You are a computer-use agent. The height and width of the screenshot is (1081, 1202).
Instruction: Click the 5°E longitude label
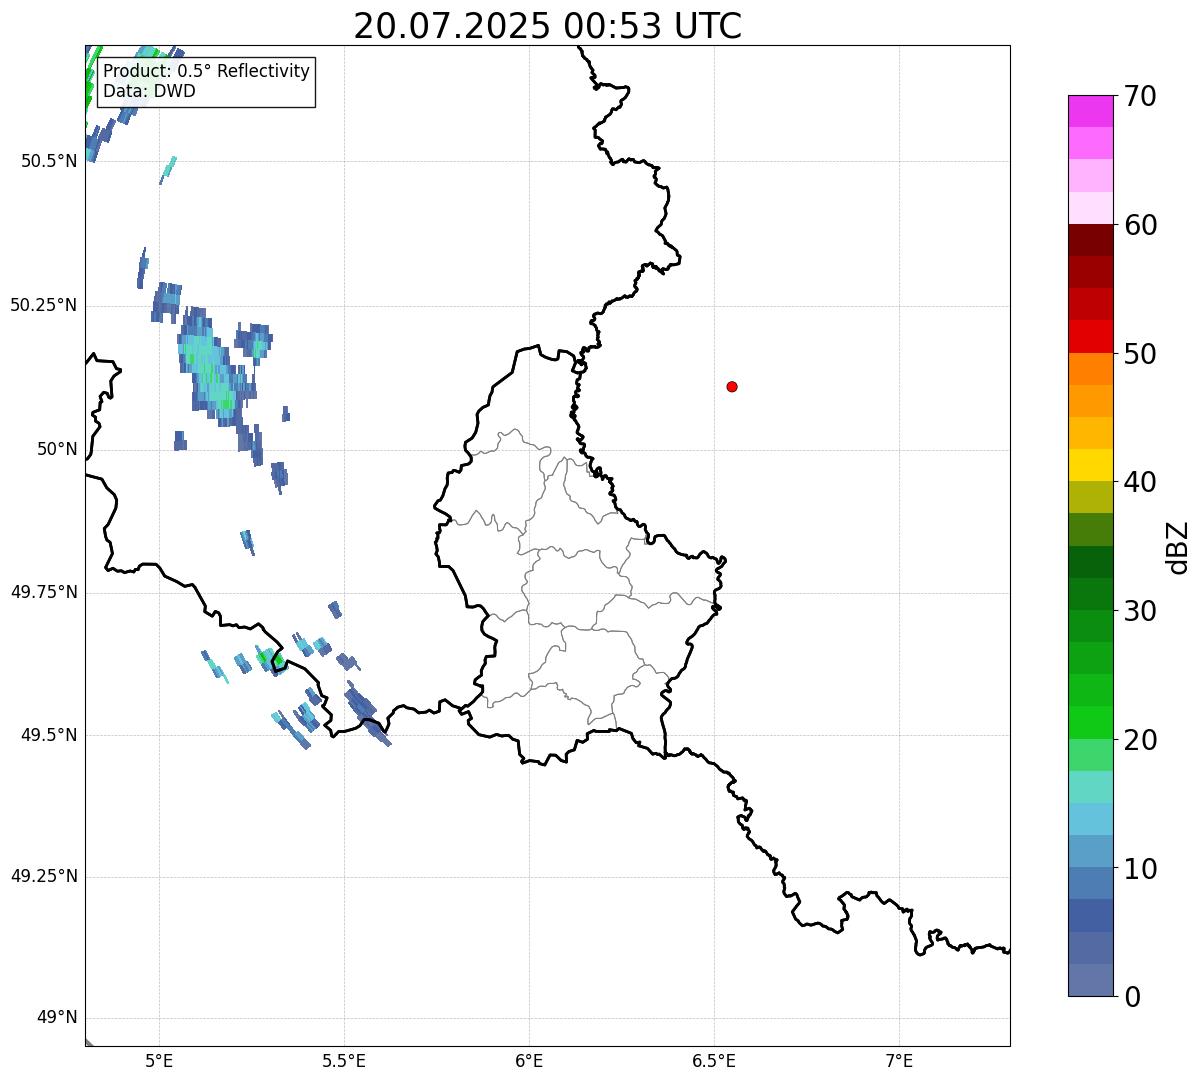[x=159, y=1060]
